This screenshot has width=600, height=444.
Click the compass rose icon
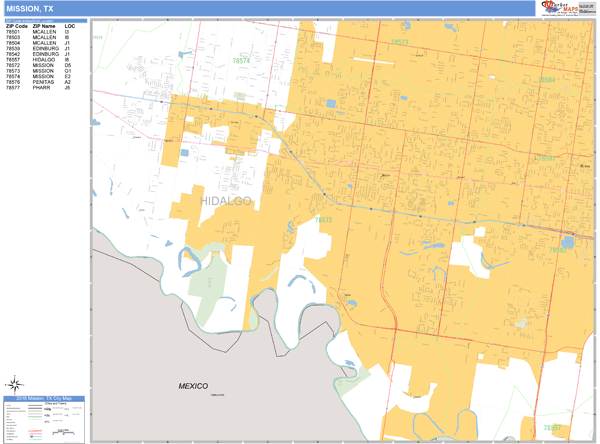pyautogui.click(x=16, y=383)
